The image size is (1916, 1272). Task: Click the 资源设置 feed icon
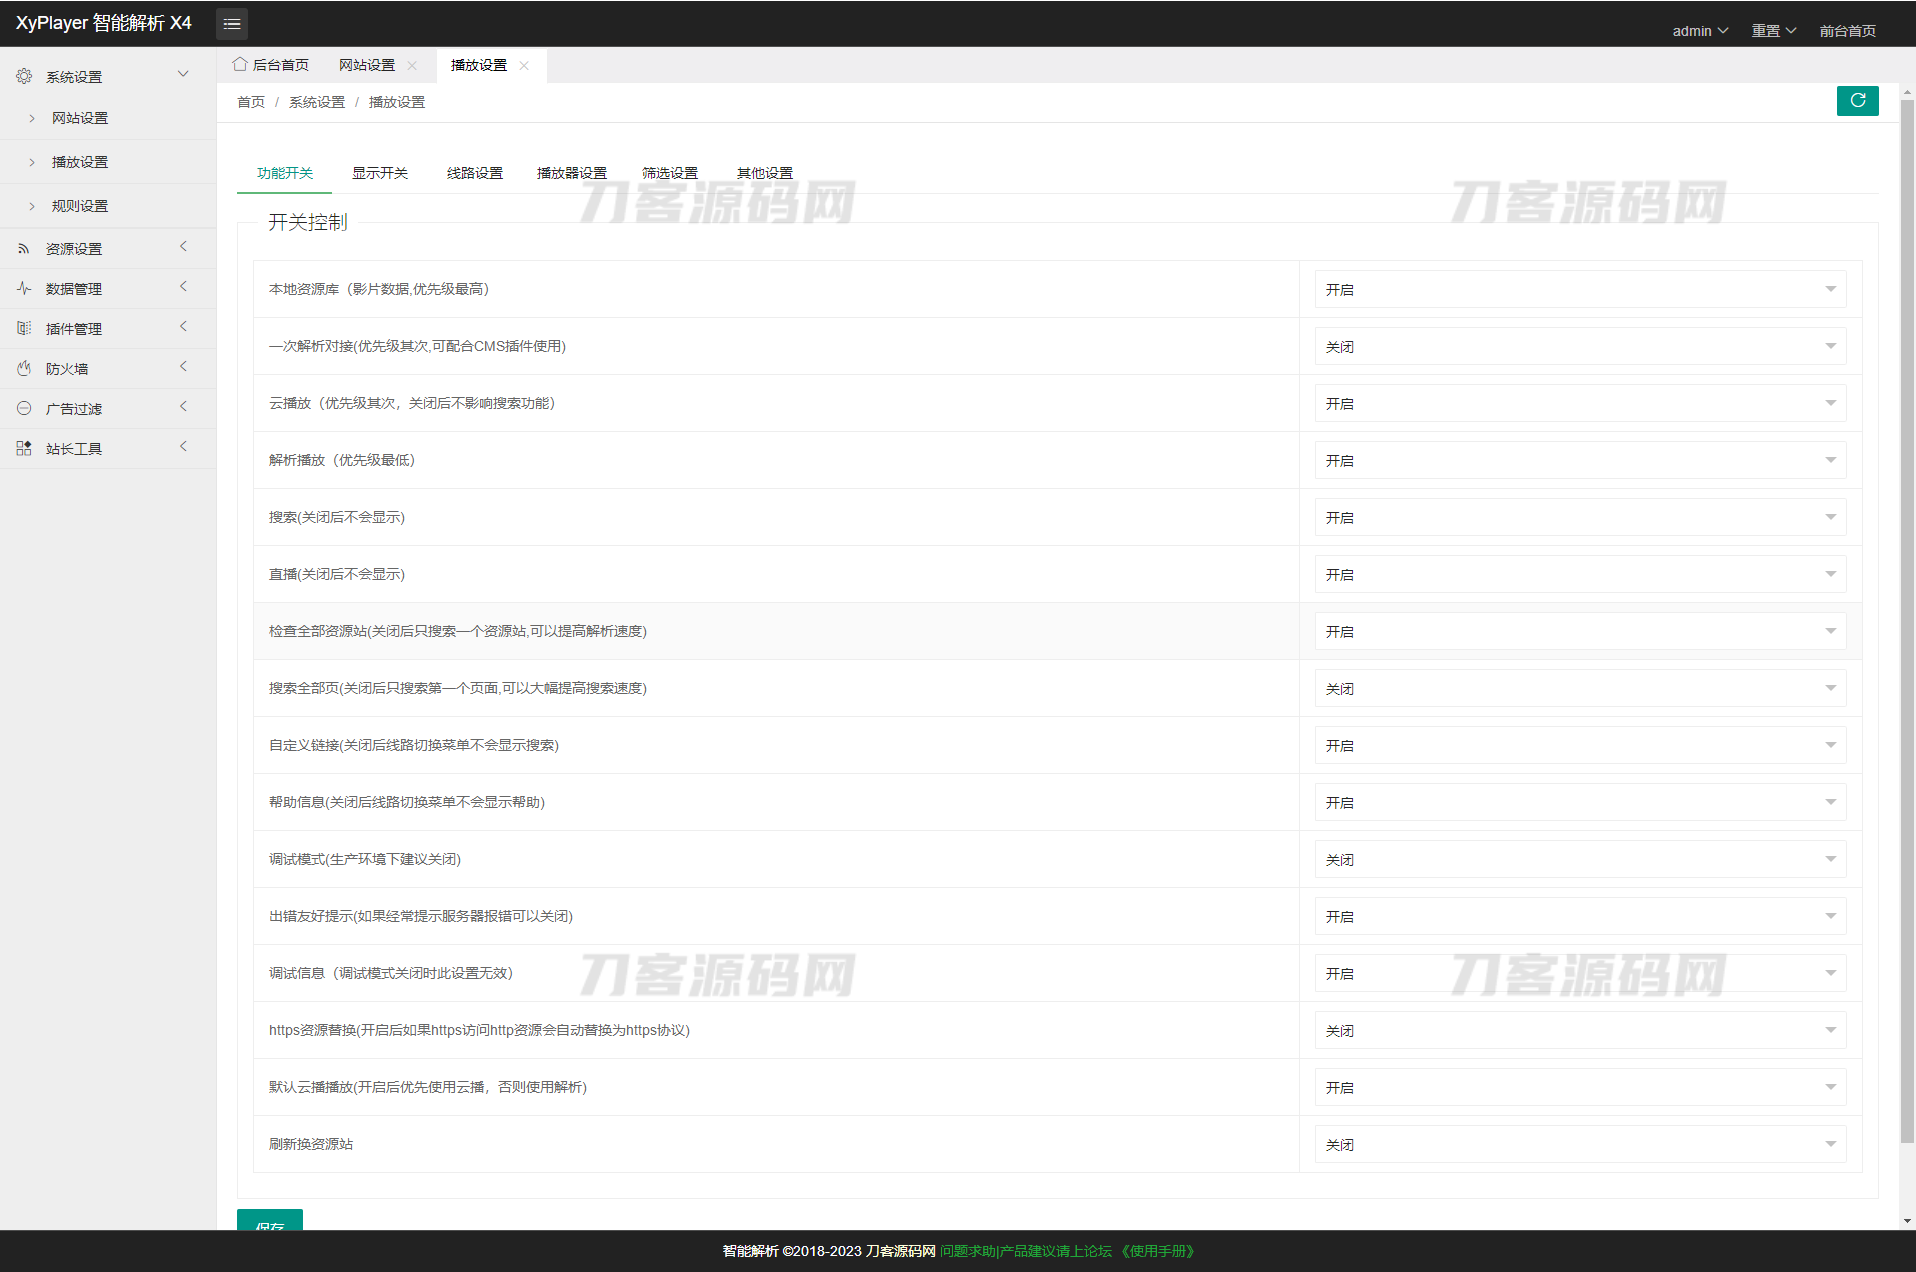coord(24,249)
